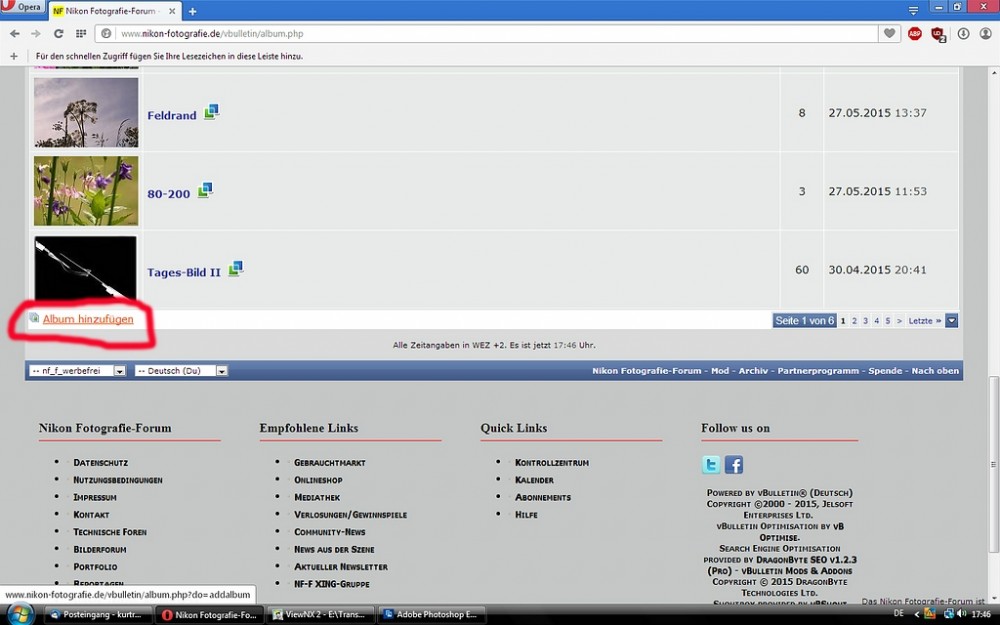Click the plus icon on bookmarks bar
The height and width of the screenshot is (625, 1000).
(13, 56)
